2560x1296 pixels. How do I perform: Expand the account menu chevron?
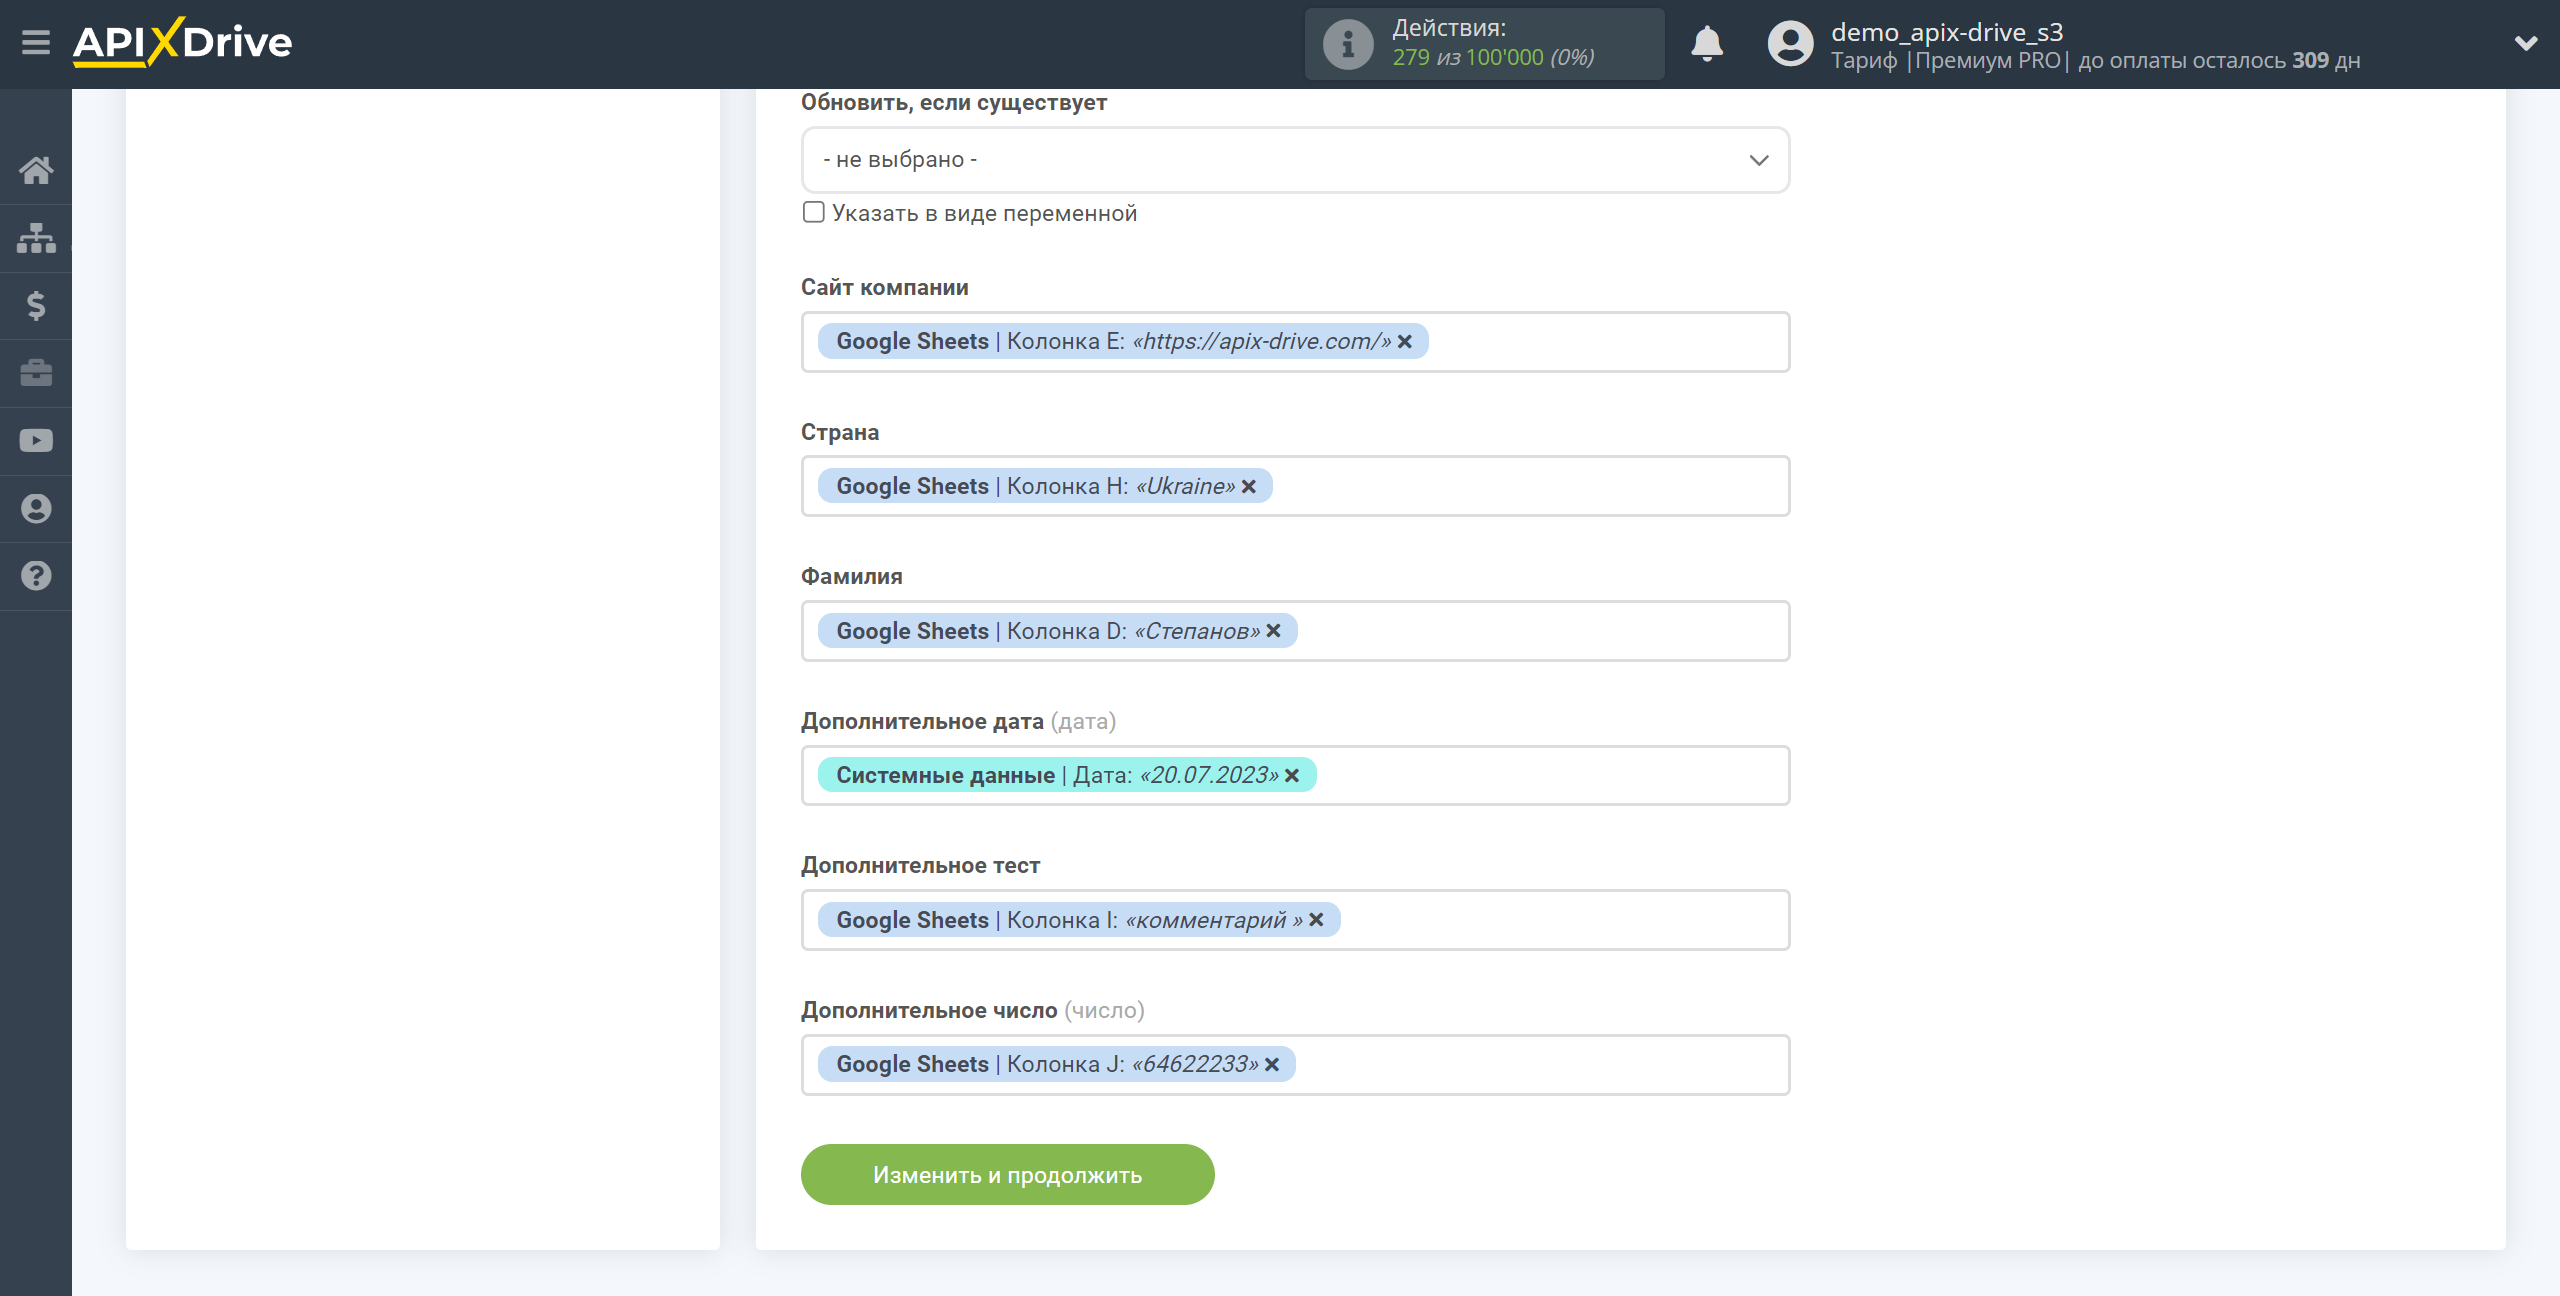[2526, 43]
